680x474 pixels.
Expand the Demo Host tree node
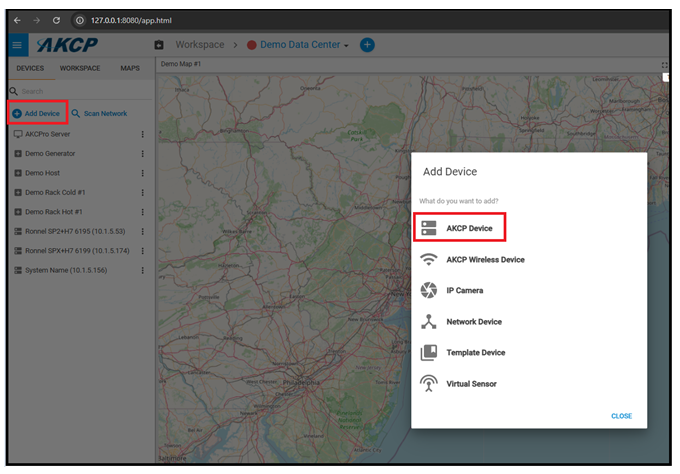point(18,173)
